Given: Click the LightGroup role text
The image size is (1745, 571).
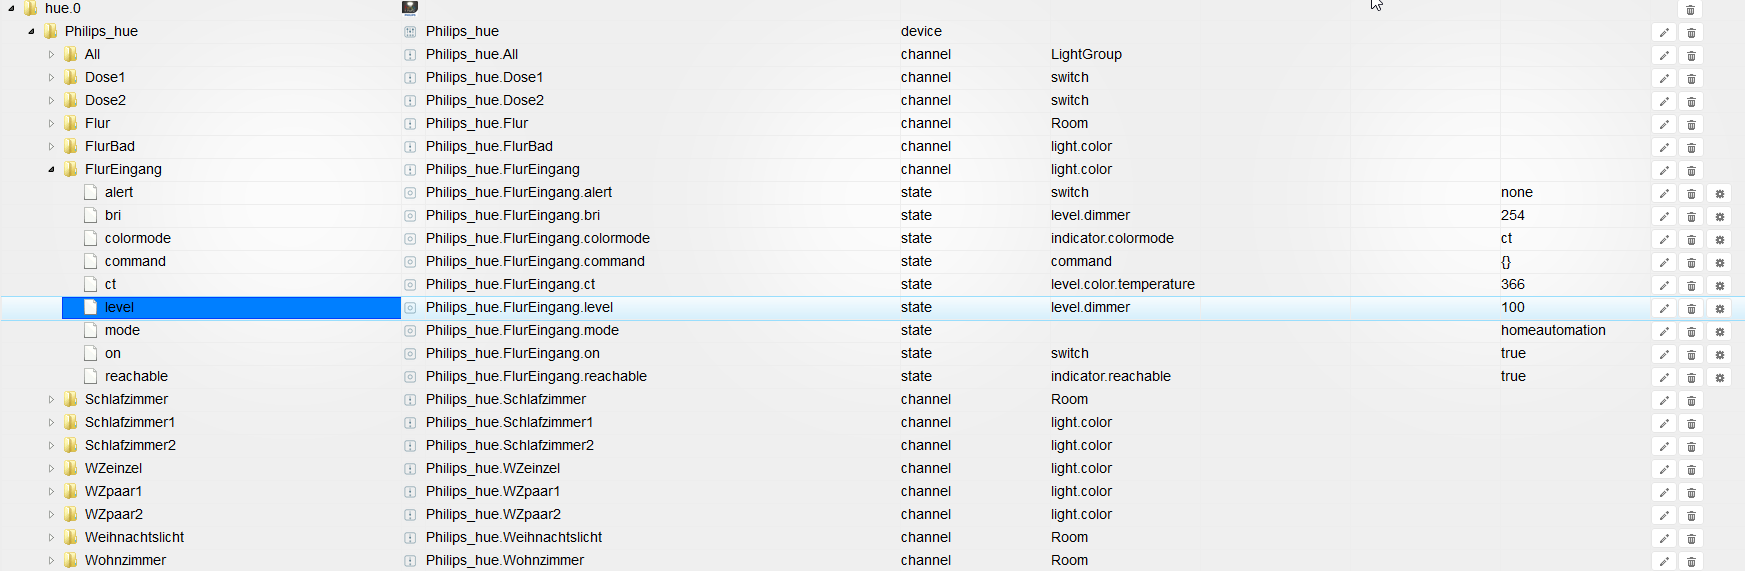Looking at the screenshot, I should tap(1086, 54).
